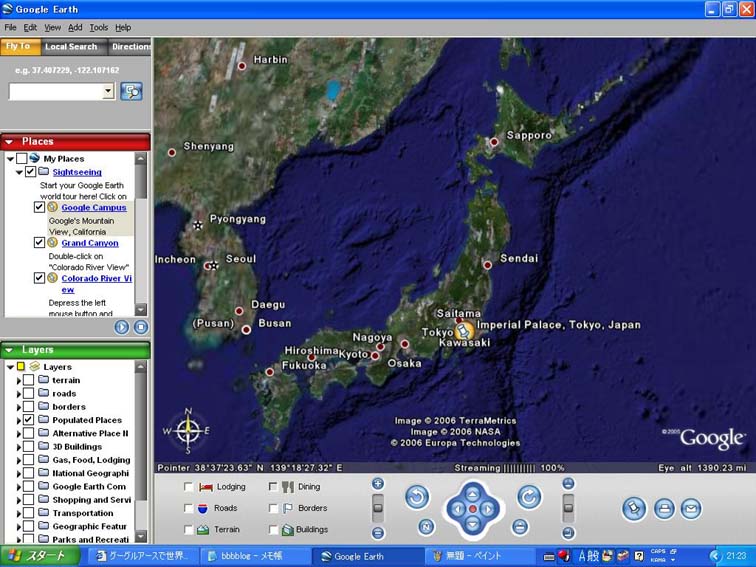Open the Edit menu

[30, 27]
